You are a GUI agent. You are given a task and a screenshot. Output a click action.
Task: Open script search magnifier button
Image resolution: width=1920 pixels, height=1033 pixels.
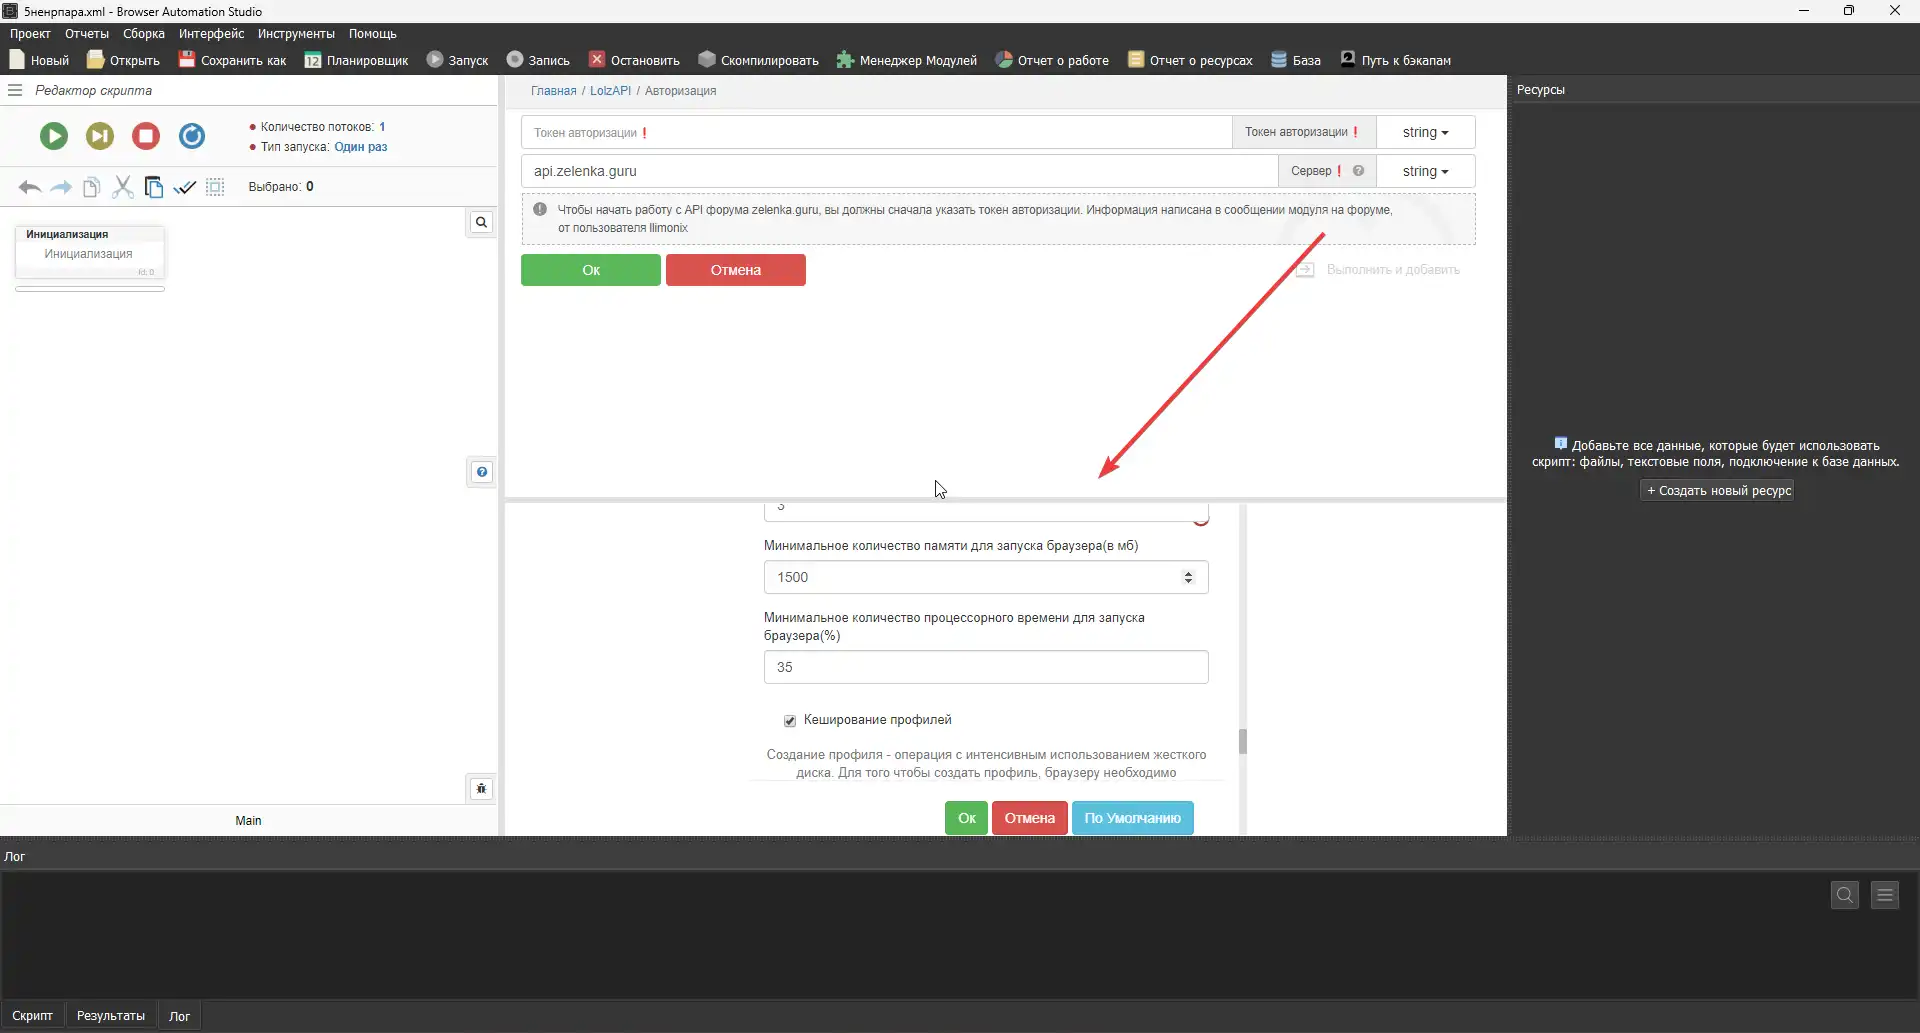pyautogui.click(x=481, y=222)
